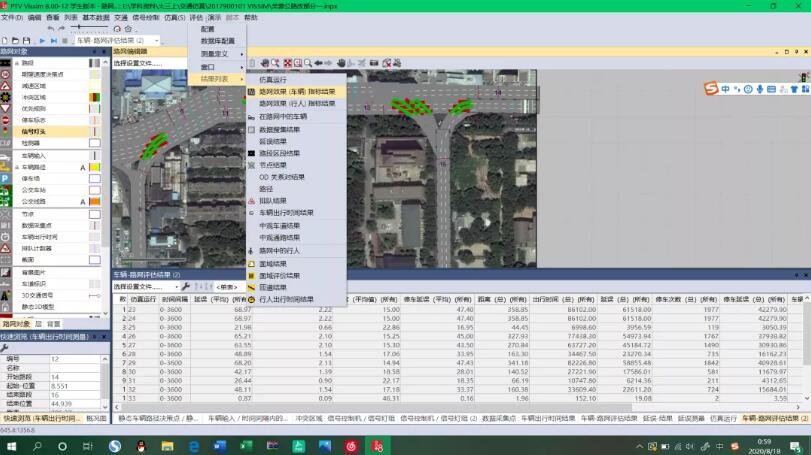The height and width of the screenshot is (455, 811).
Task: Toggle label A for 公交线路 row
Action: (x=83, y=202)
